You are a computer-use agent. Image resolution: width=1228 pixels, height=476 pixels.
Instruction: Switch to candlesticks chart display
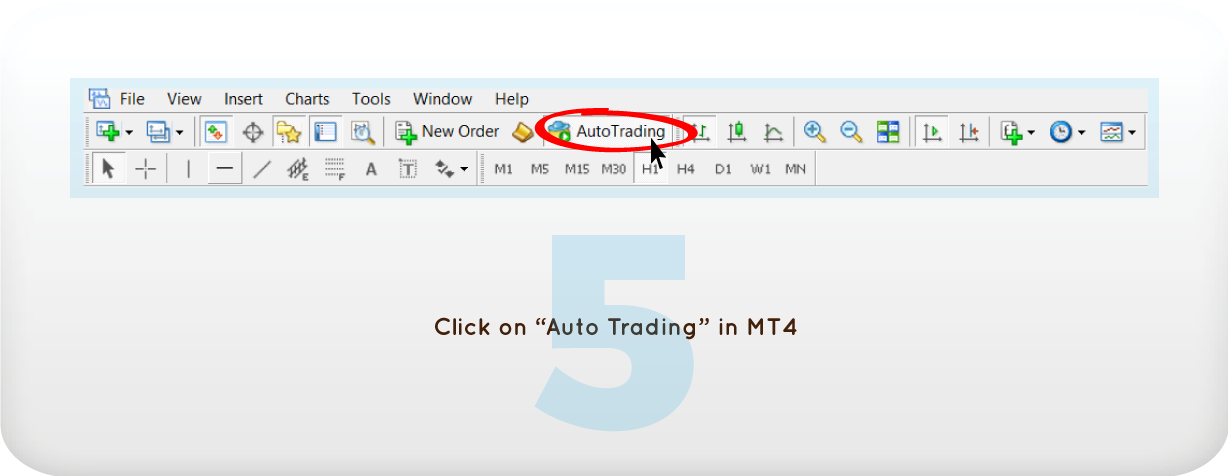(x=737, y=131)
